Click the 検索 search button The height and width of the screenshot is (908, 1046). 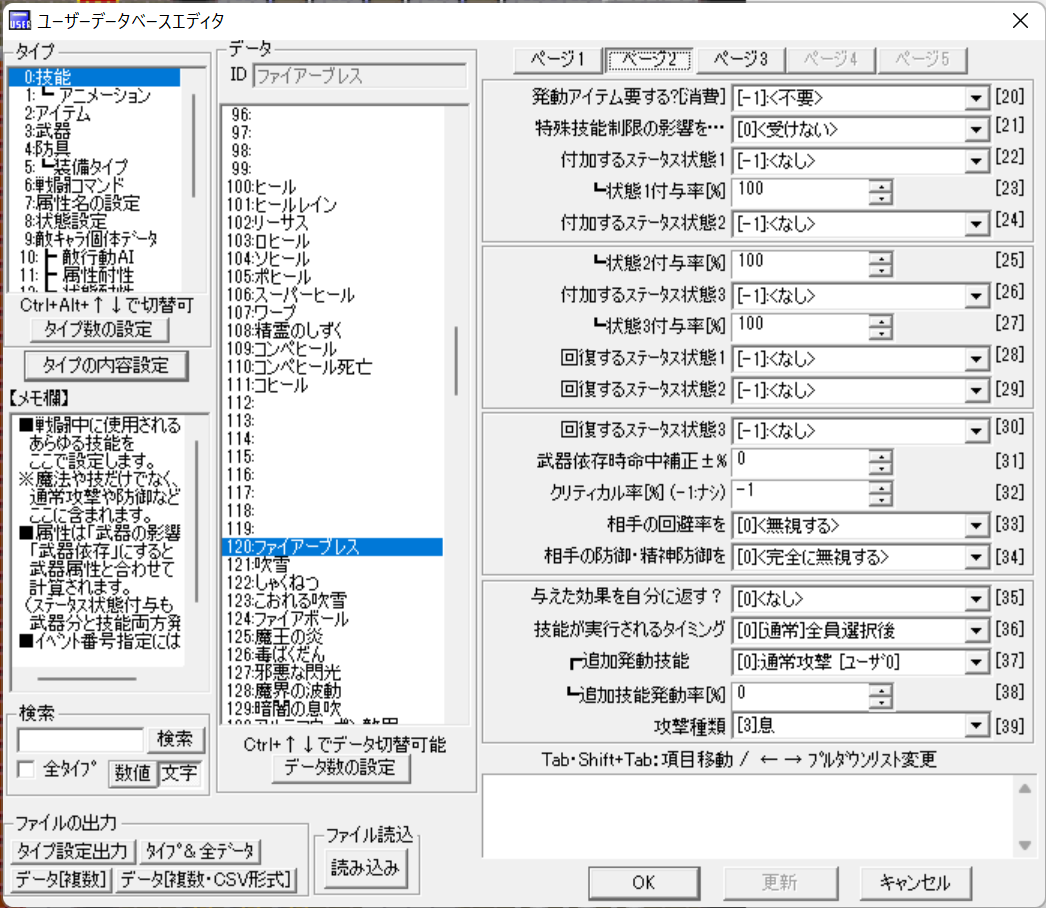click(x=175, y=739)
